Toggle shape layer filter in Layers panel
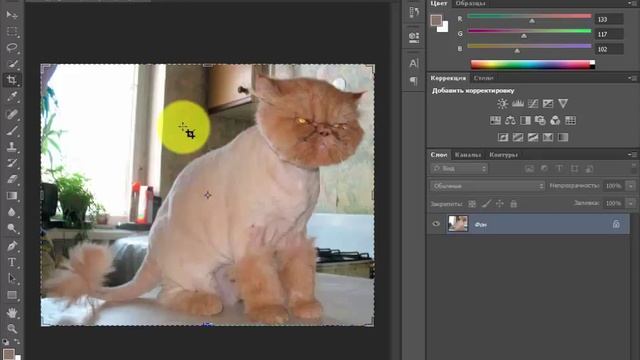The image size is (640, 360). coord(574,169)
